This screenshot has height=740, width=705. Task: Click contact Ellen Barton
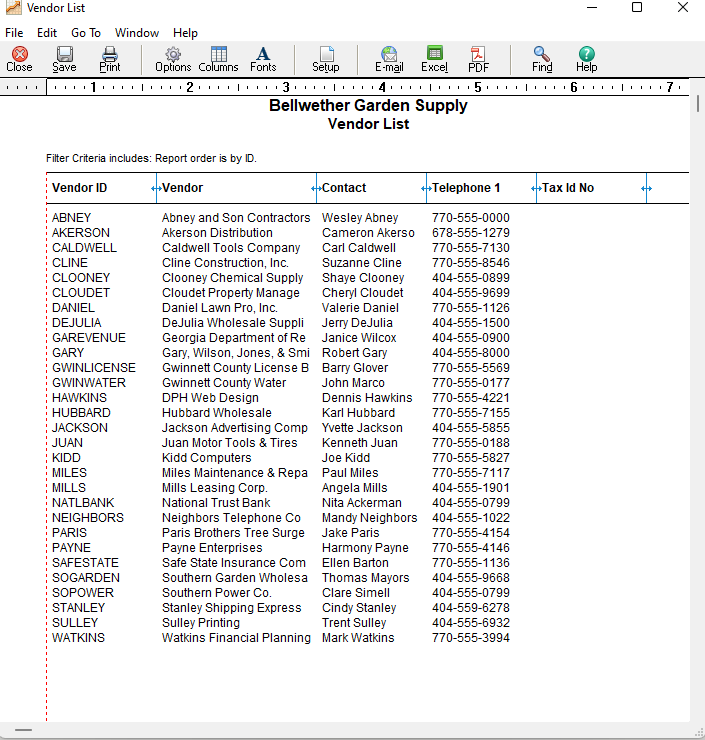(355, 563)
